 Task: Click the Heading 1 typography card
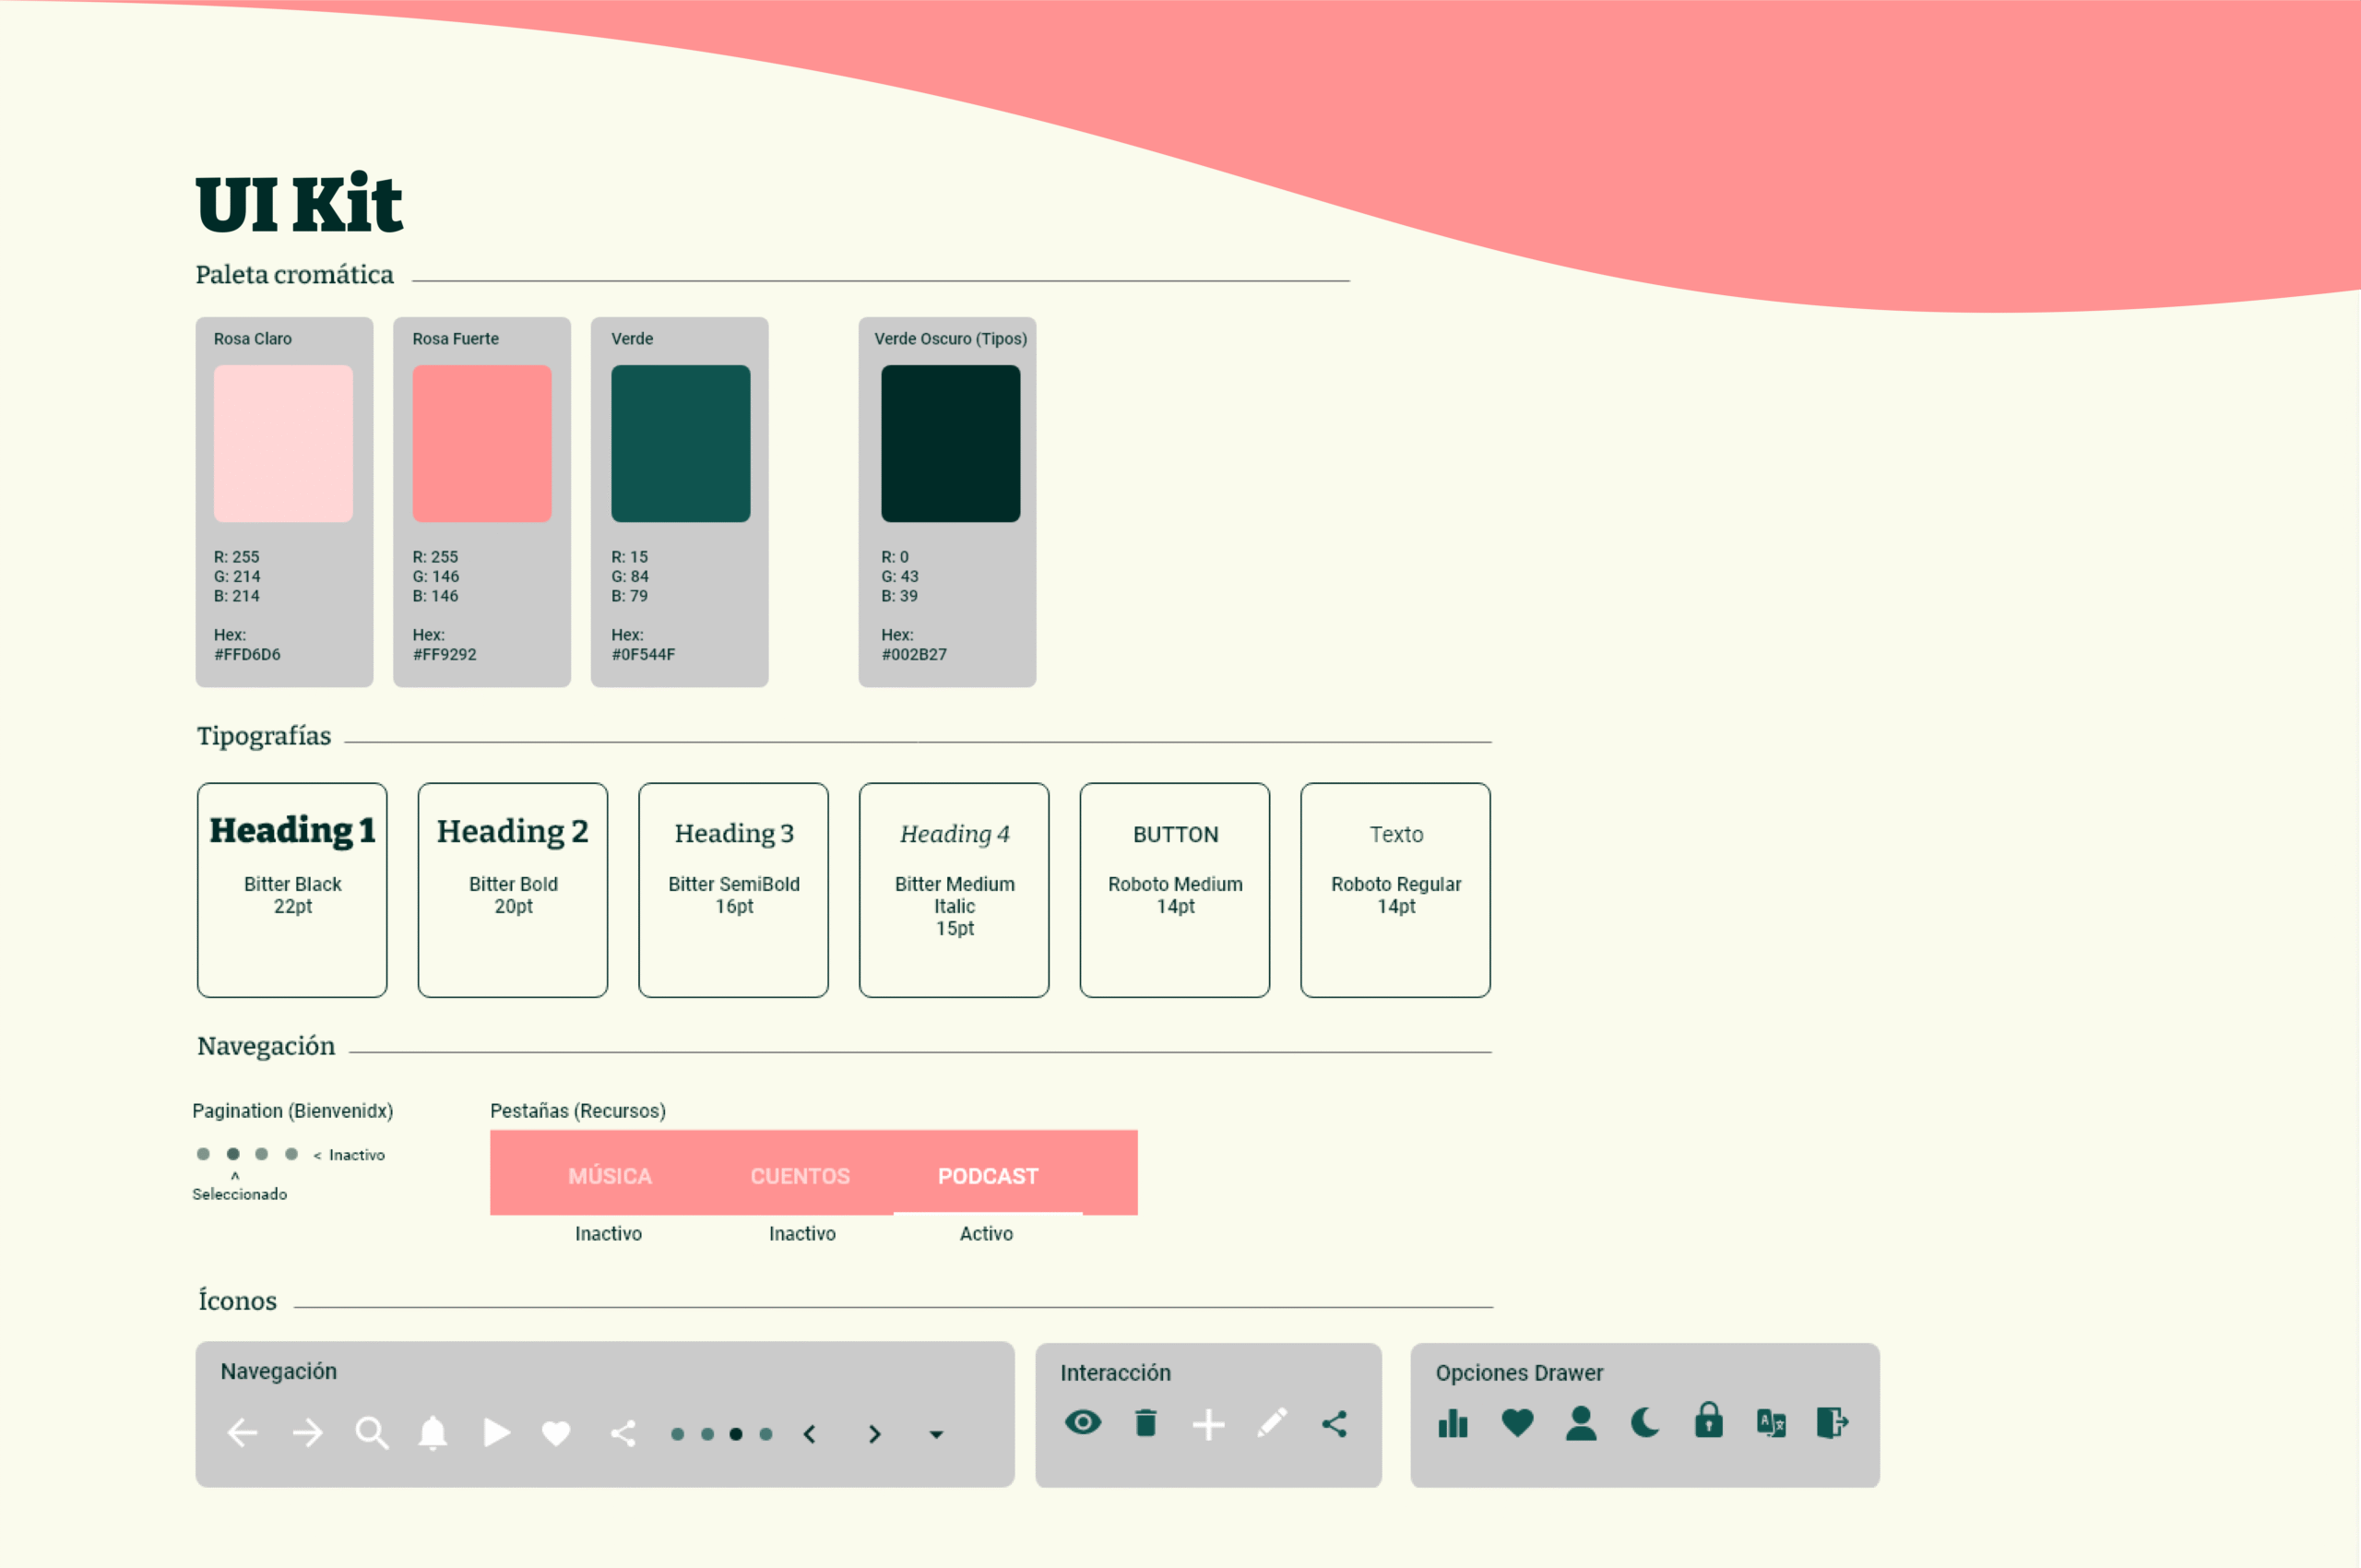tap(292, 889)
